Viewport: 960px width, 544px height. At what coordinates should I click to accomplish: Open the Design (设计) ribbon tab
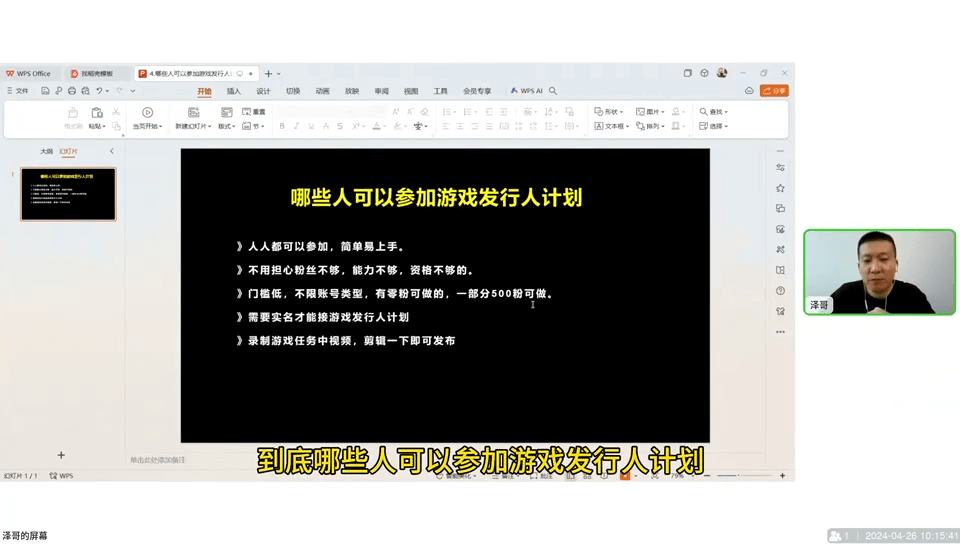pos(263,91)
